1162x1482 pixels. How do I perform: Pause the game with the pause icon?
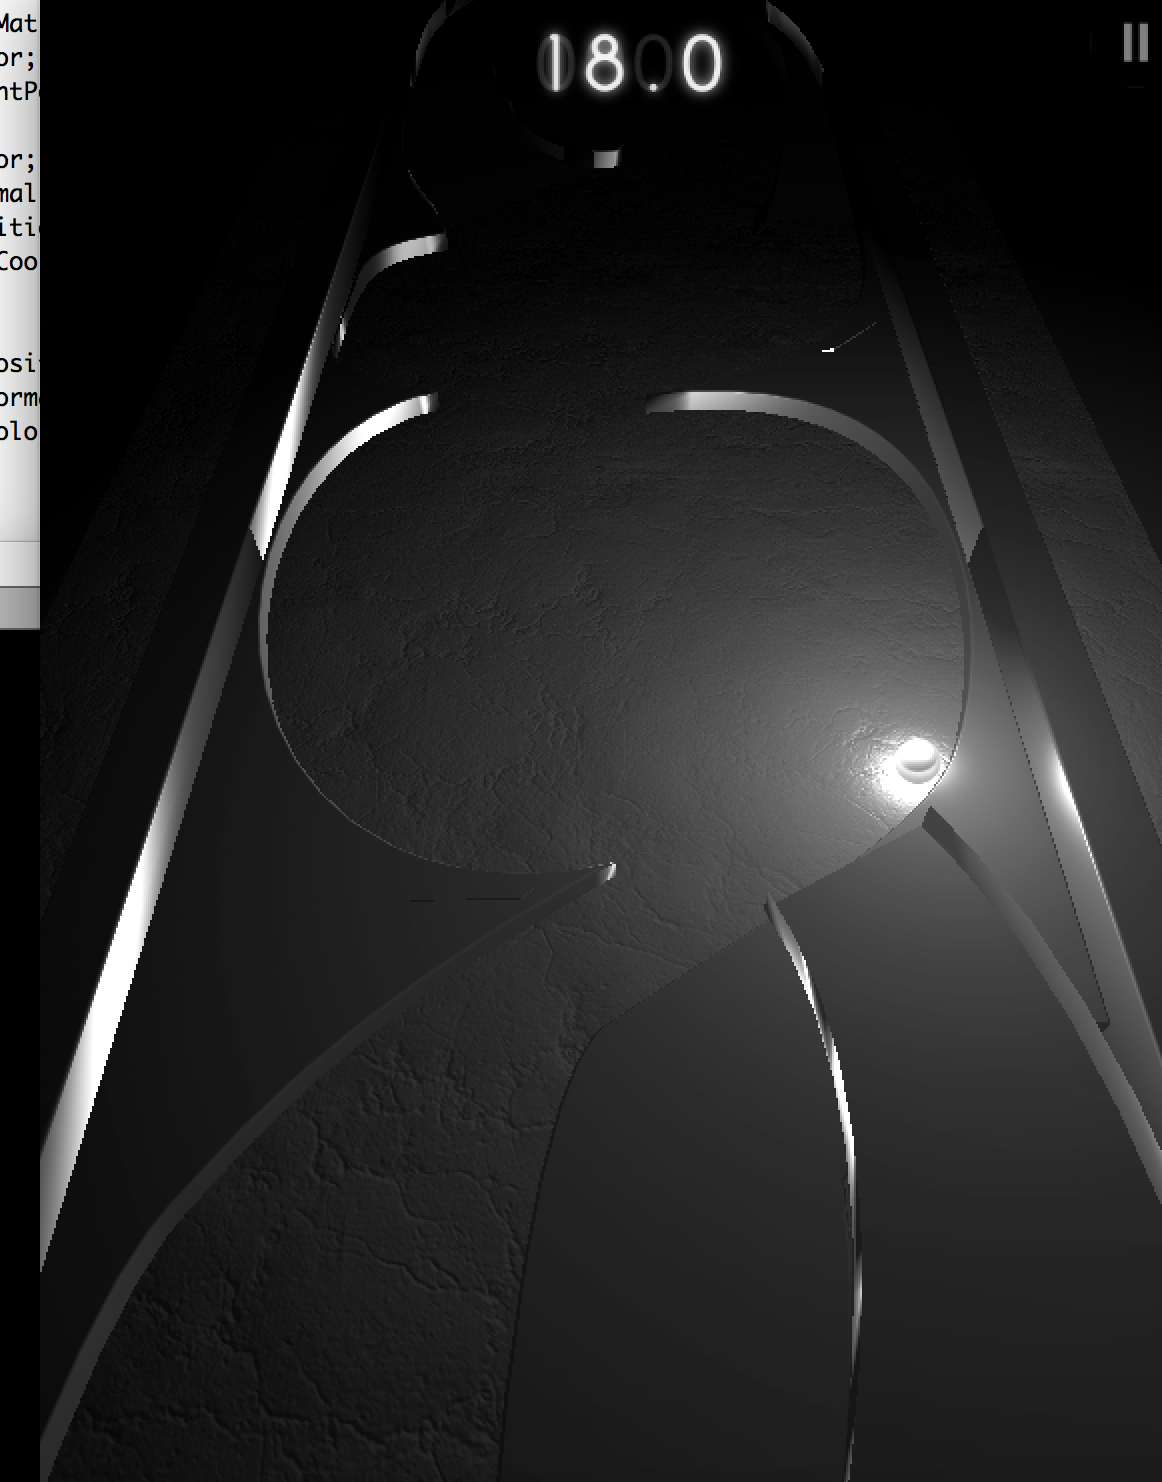(x=1135, y=43)
